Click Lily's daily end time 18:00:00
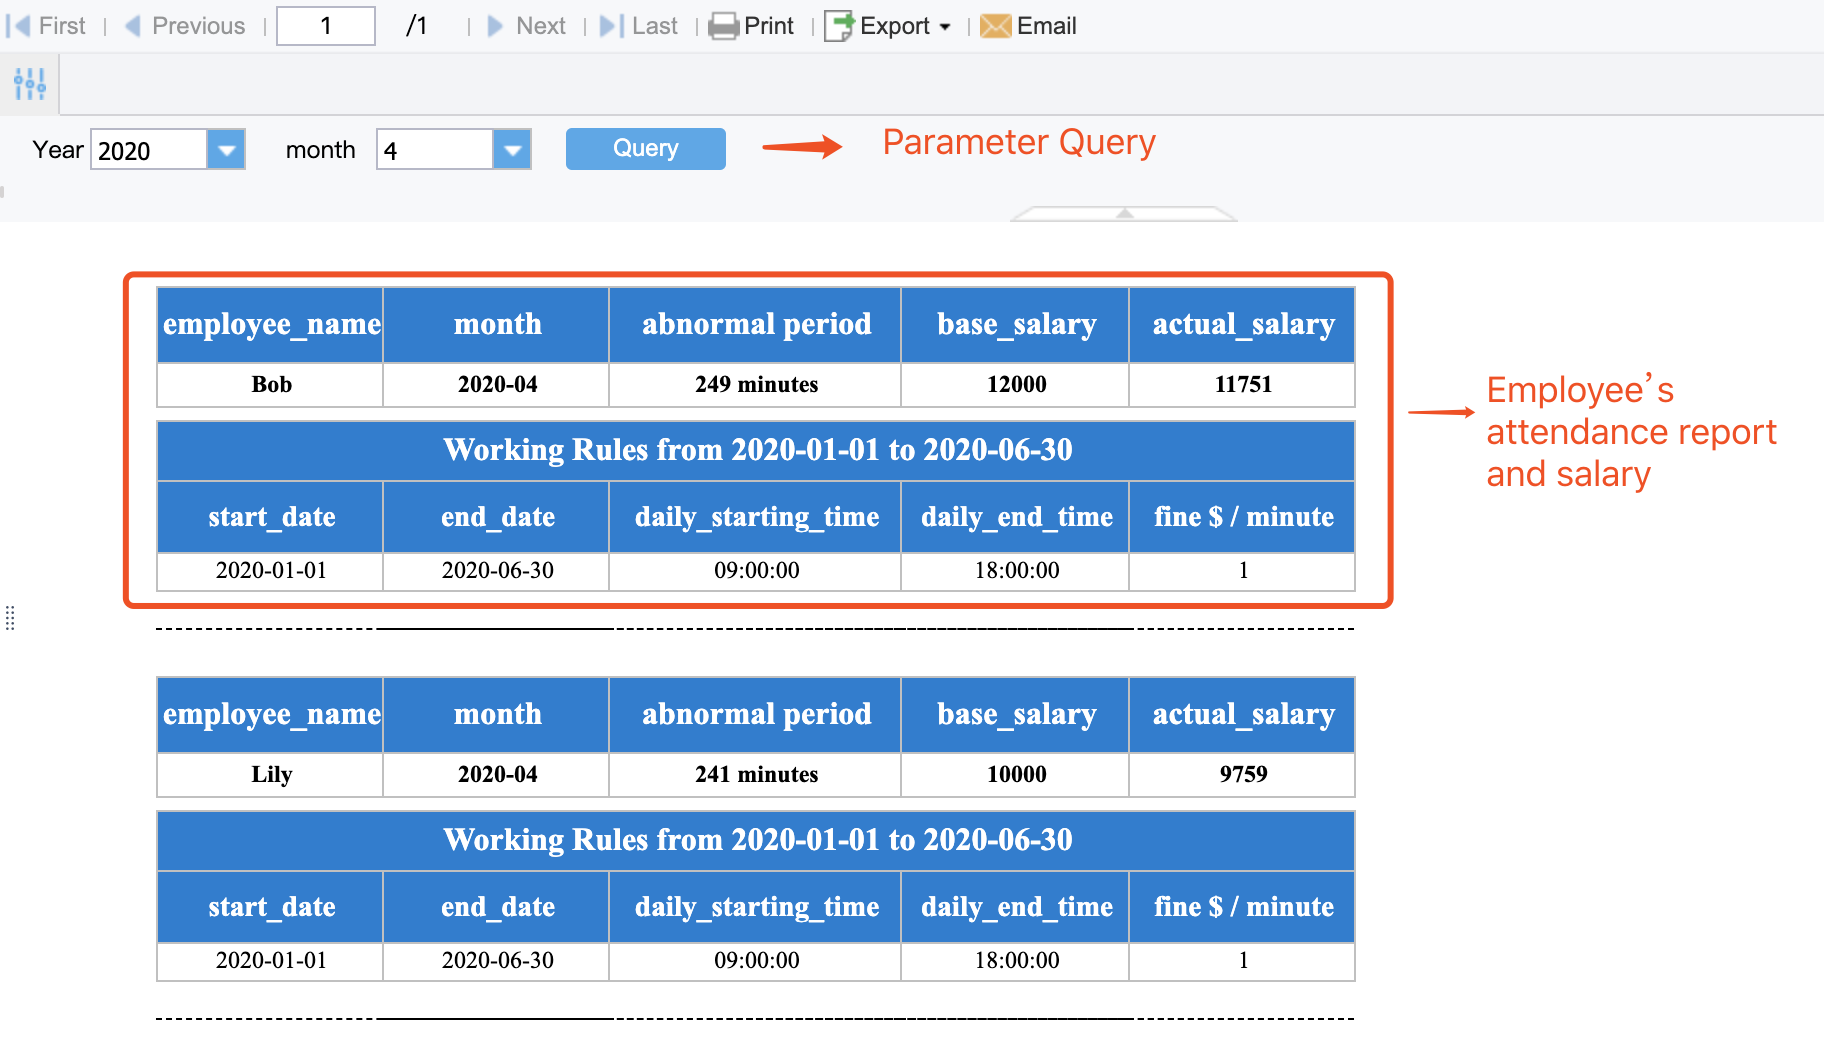 [1016, 960]
